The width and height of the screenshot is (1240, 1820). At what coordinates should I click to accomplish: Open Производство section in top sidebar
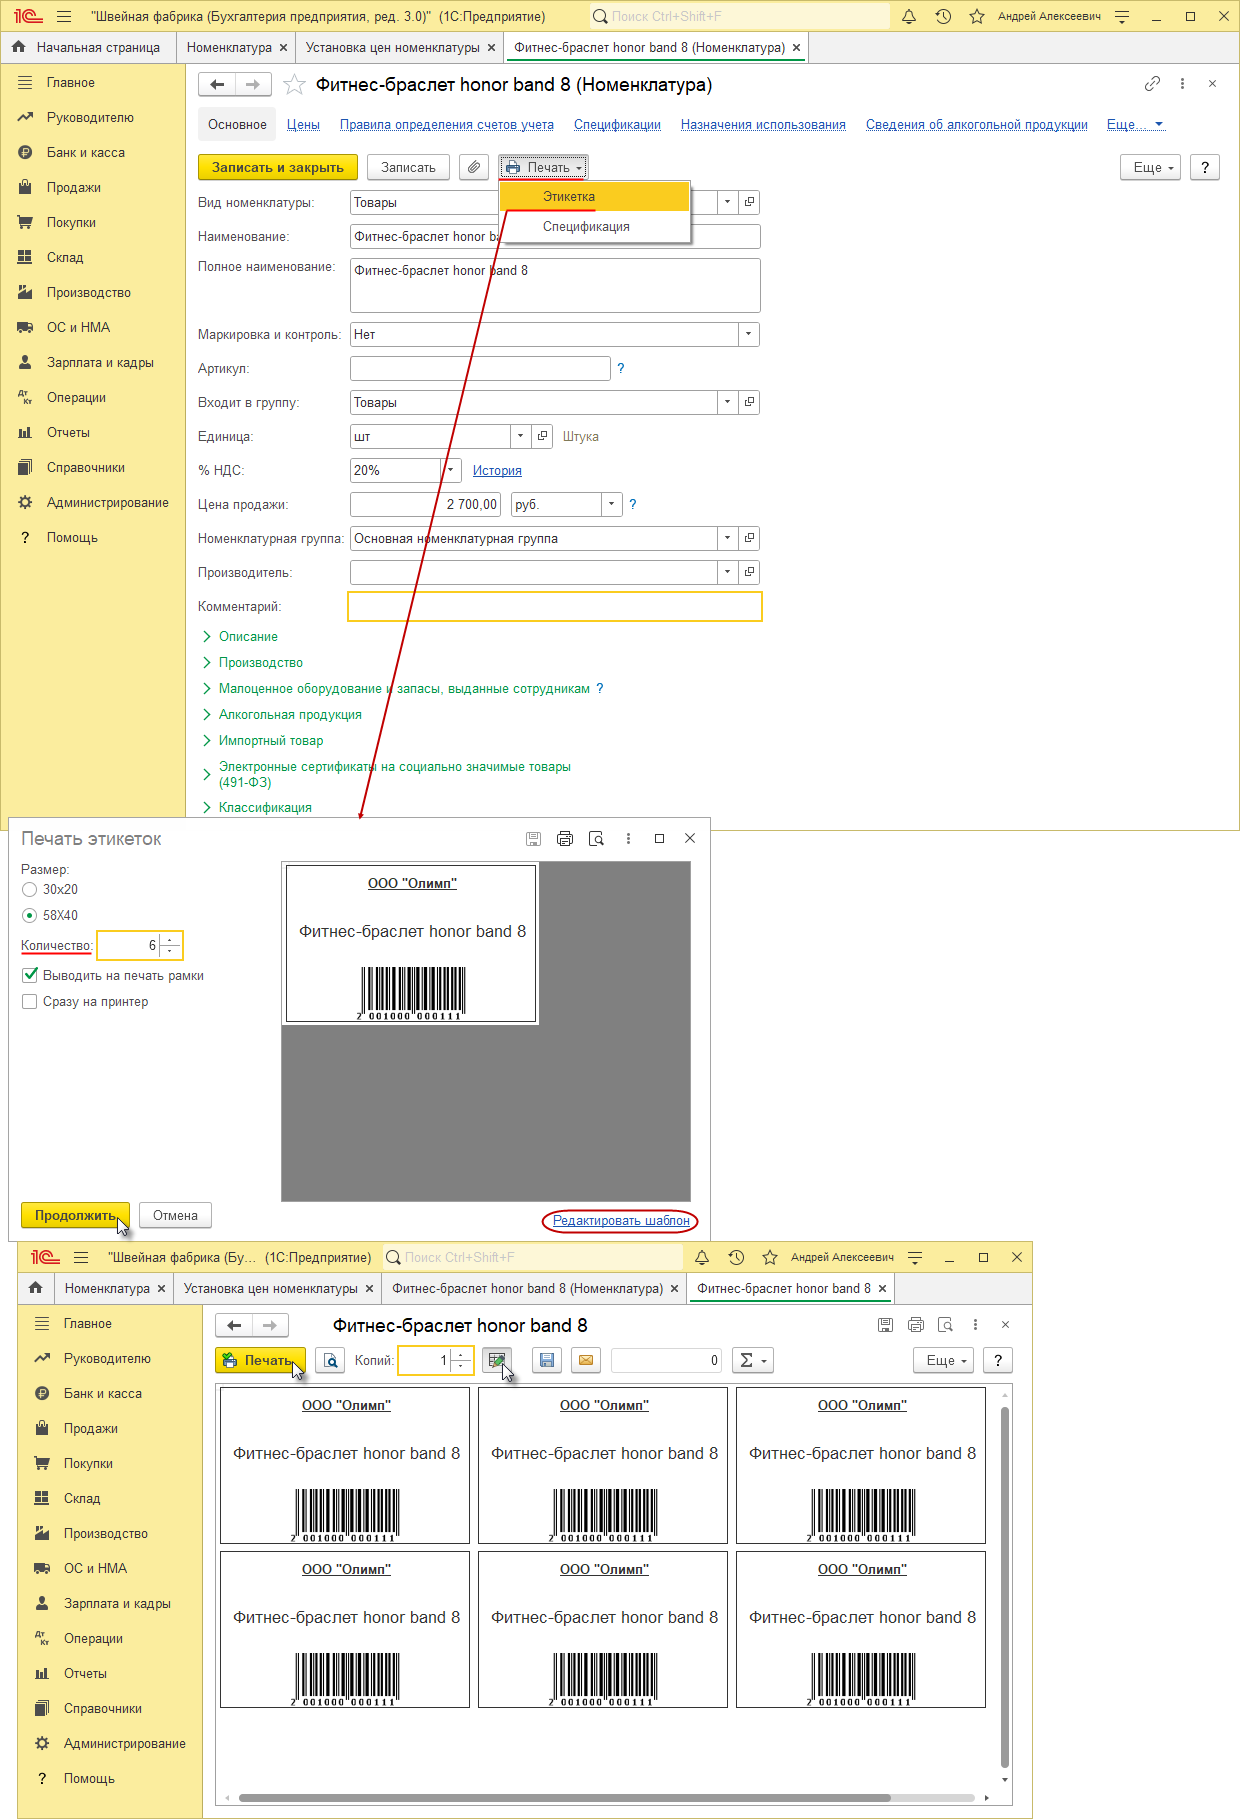click(x=89, y=293)
